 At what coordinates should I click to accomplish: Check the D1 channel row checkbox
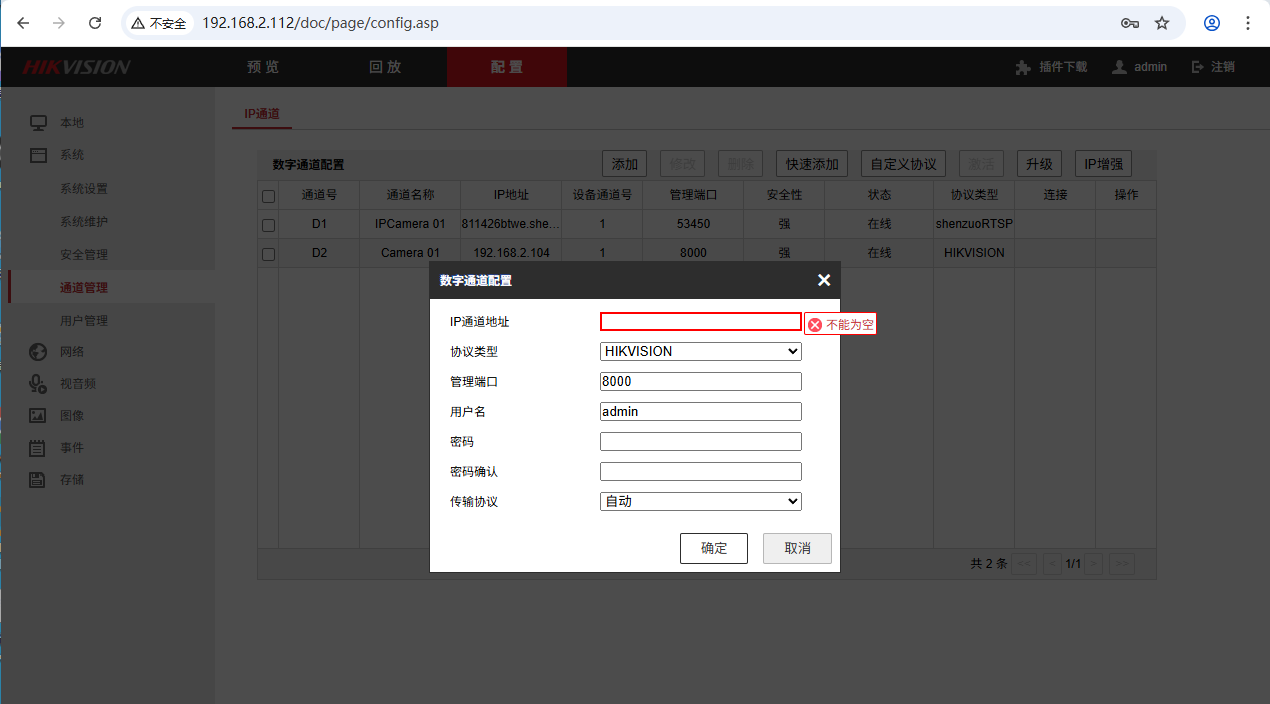pyautogui.click(x=268, y=225)
